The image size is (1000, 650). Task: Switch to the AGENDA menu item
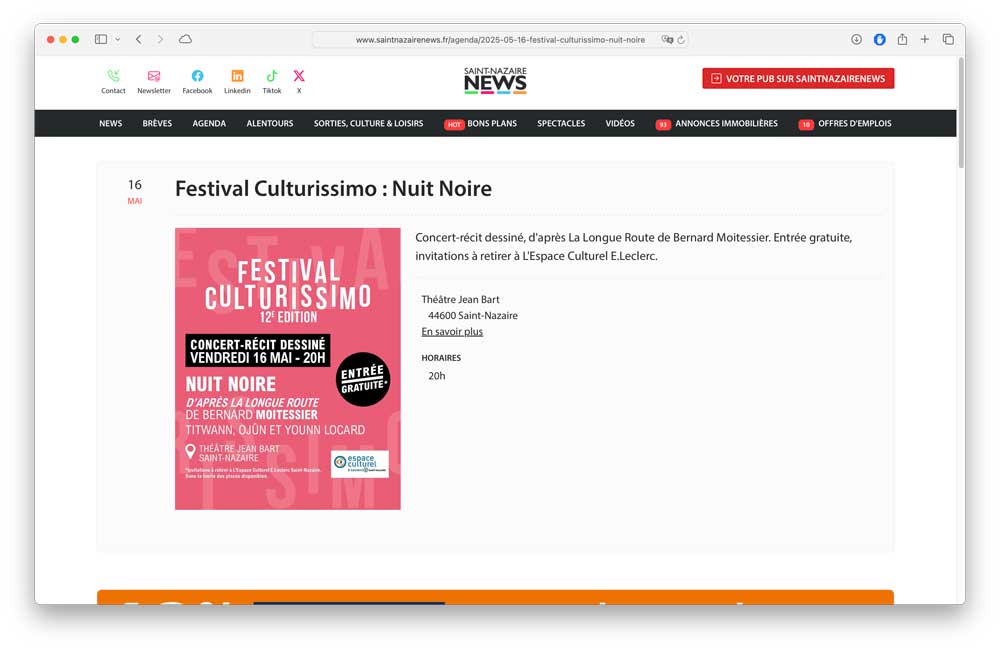[x=209, y=123]
